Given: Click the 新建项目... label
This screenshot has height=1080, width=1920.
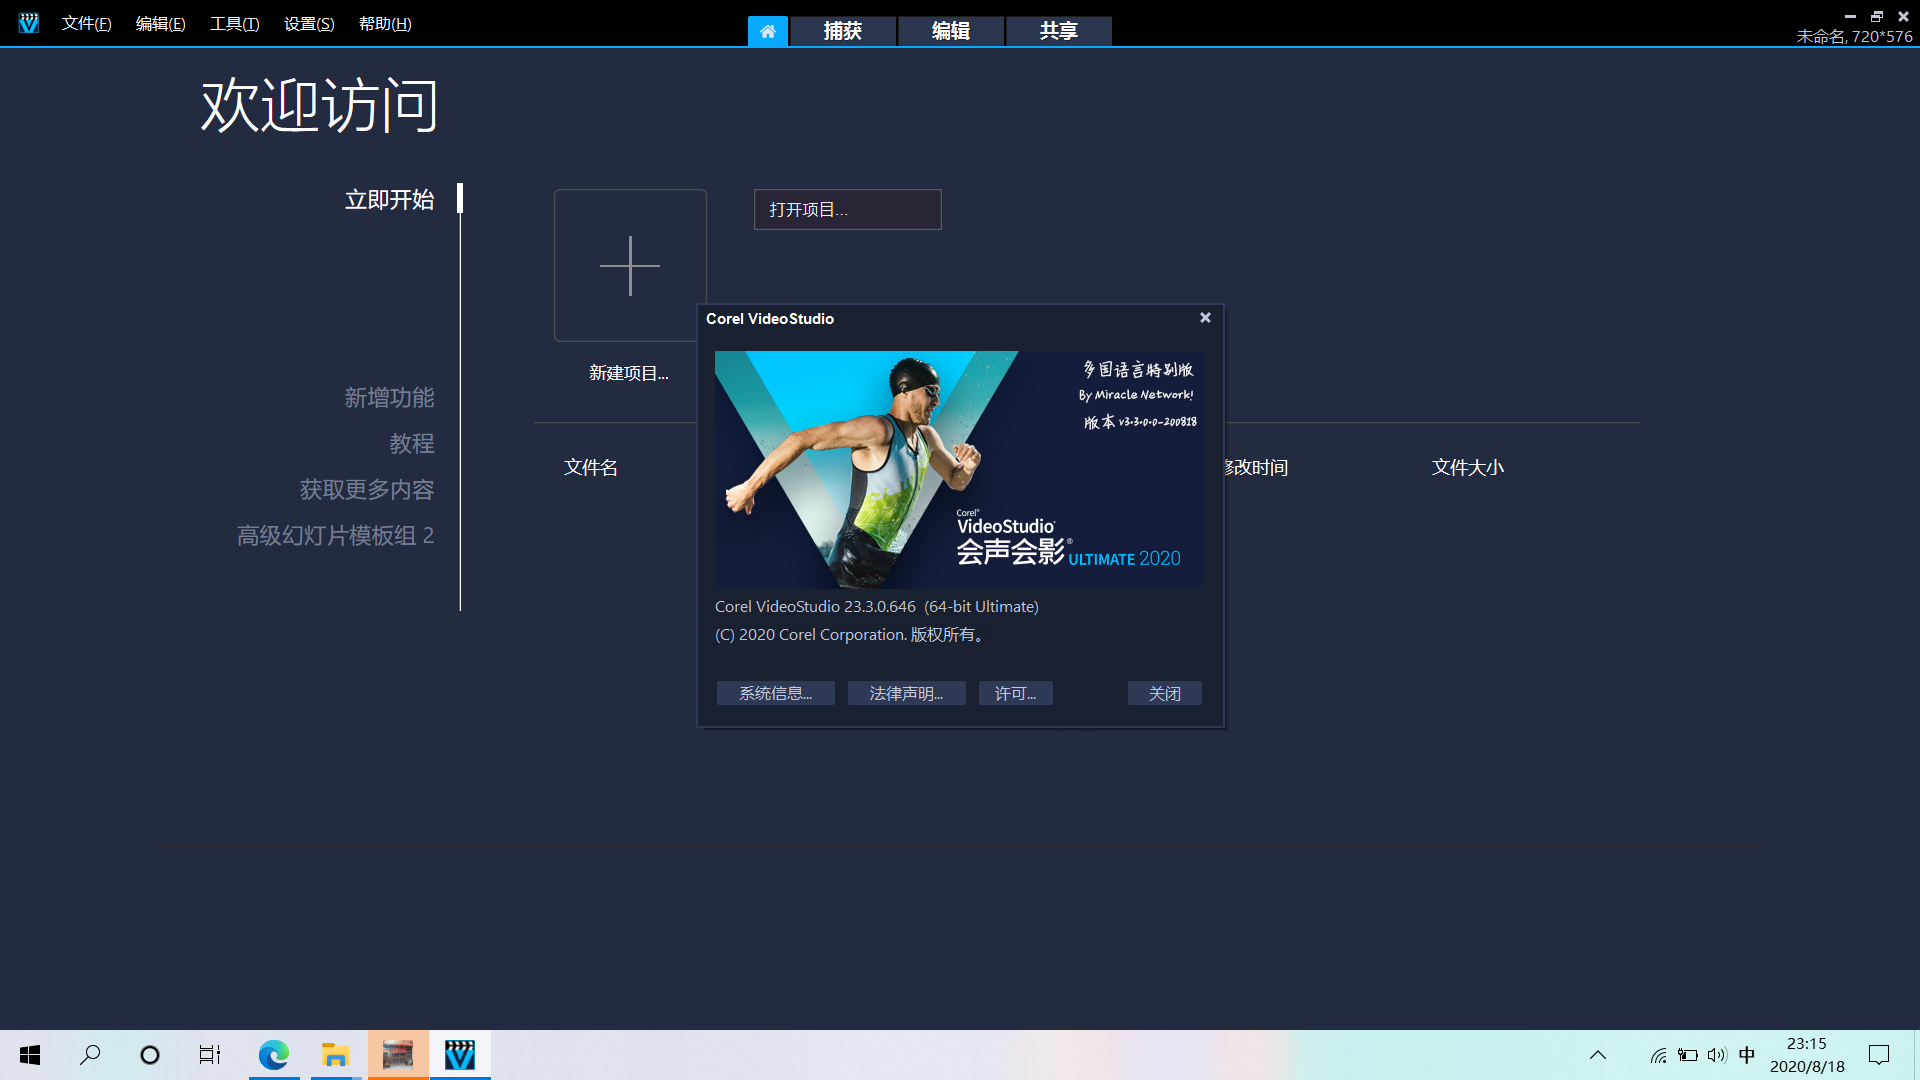Looking at the screenshot, I should click(x=629, y=373).
